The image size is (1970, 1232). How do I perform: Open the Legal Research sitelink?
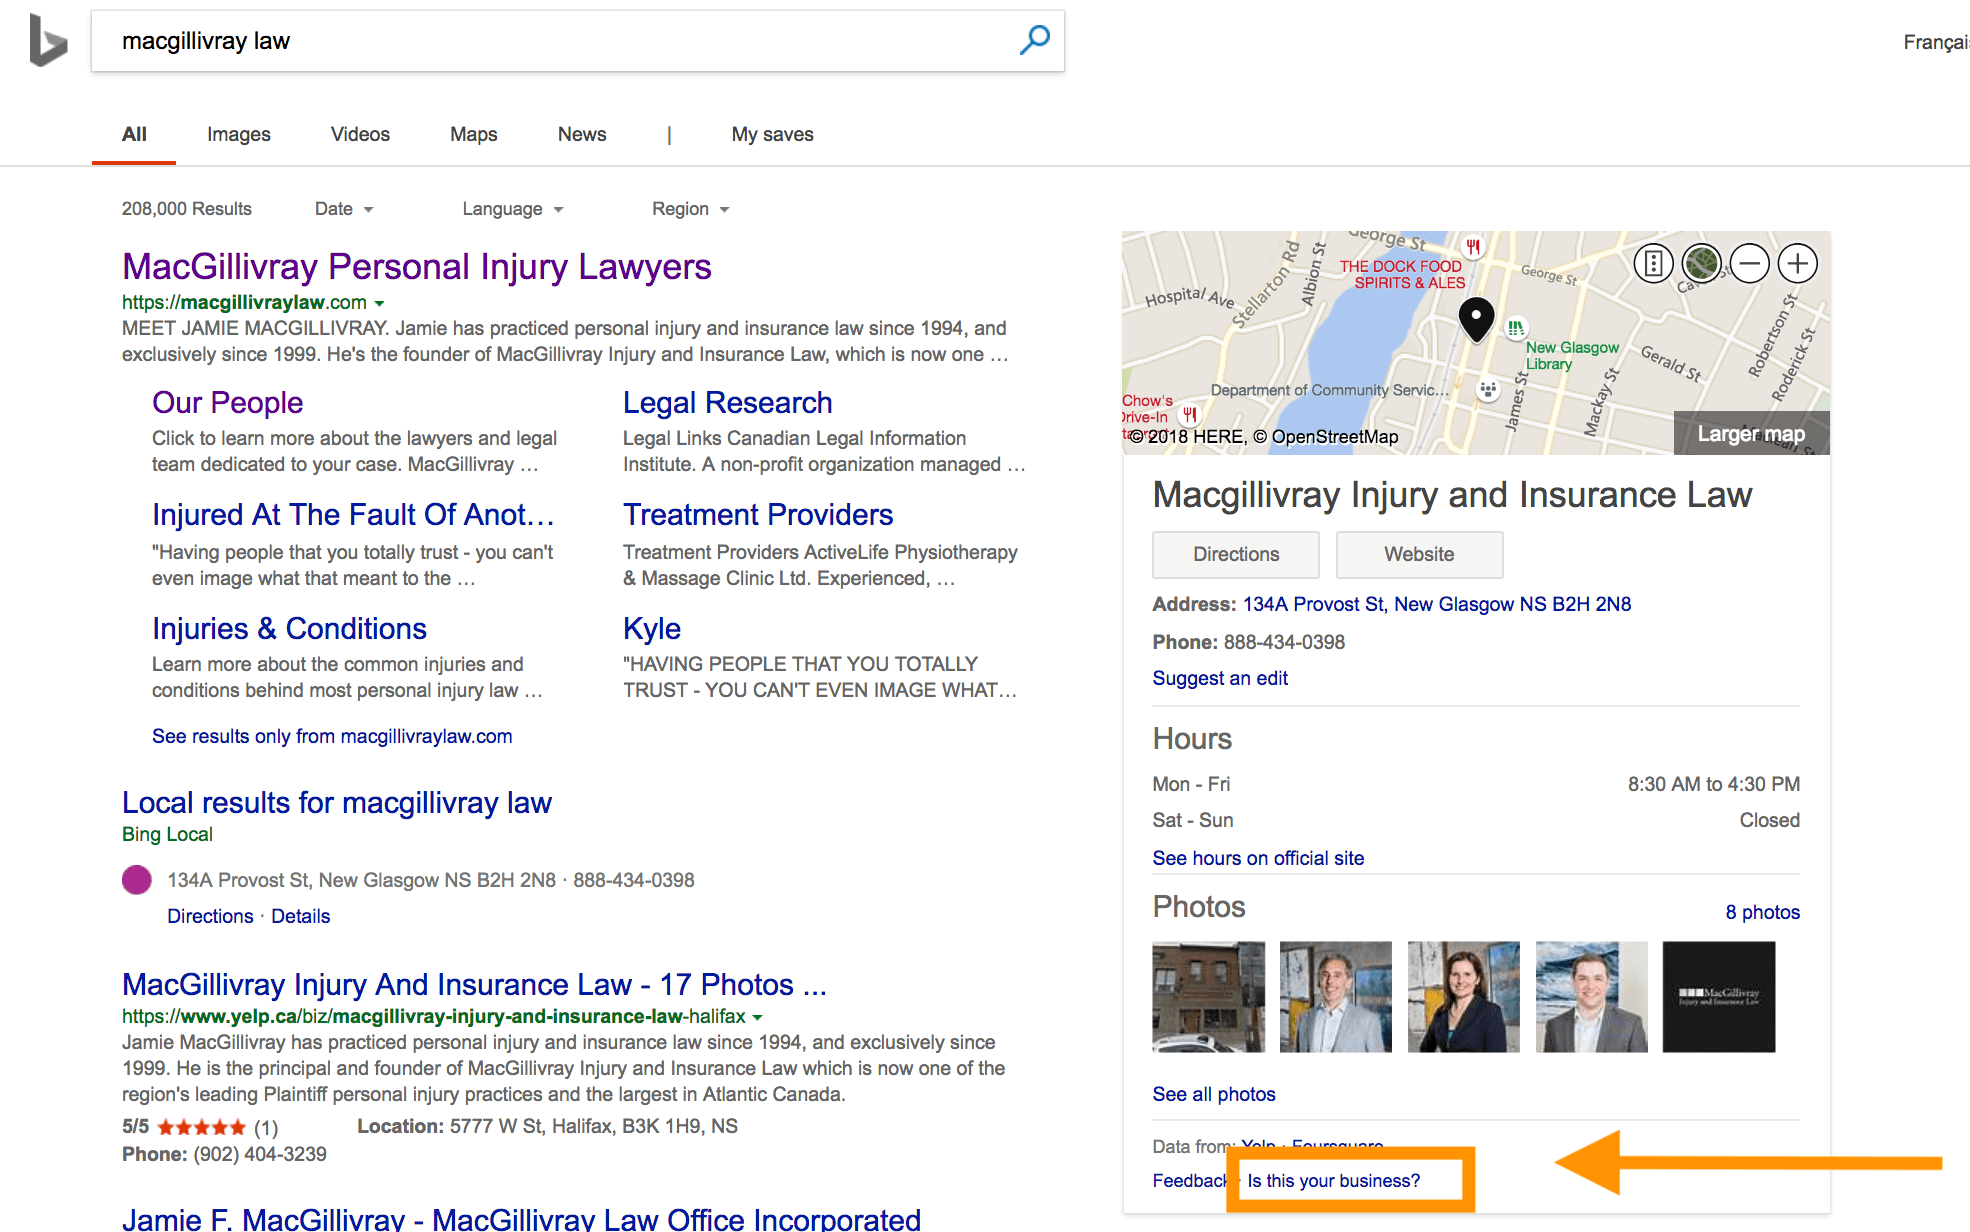[727, 402]
